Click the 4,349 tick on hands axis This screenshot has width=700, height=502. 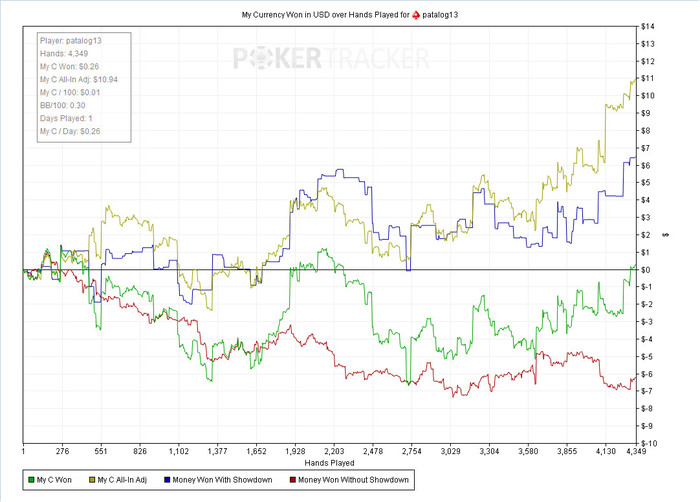coord(636,452)
